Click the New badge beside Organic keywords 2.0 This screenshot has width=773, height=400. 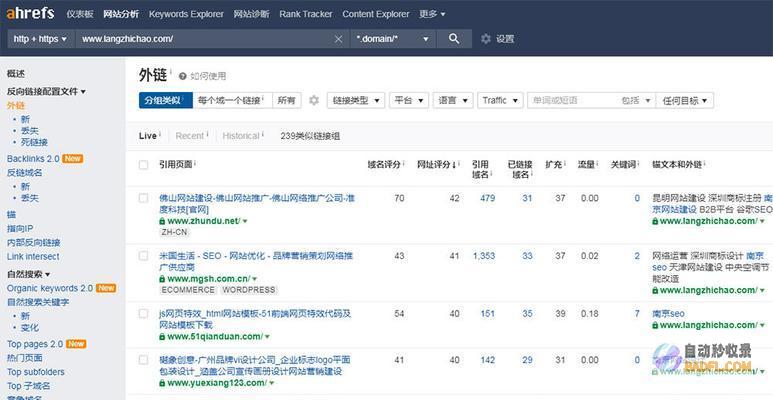click(x=106, y=288)
